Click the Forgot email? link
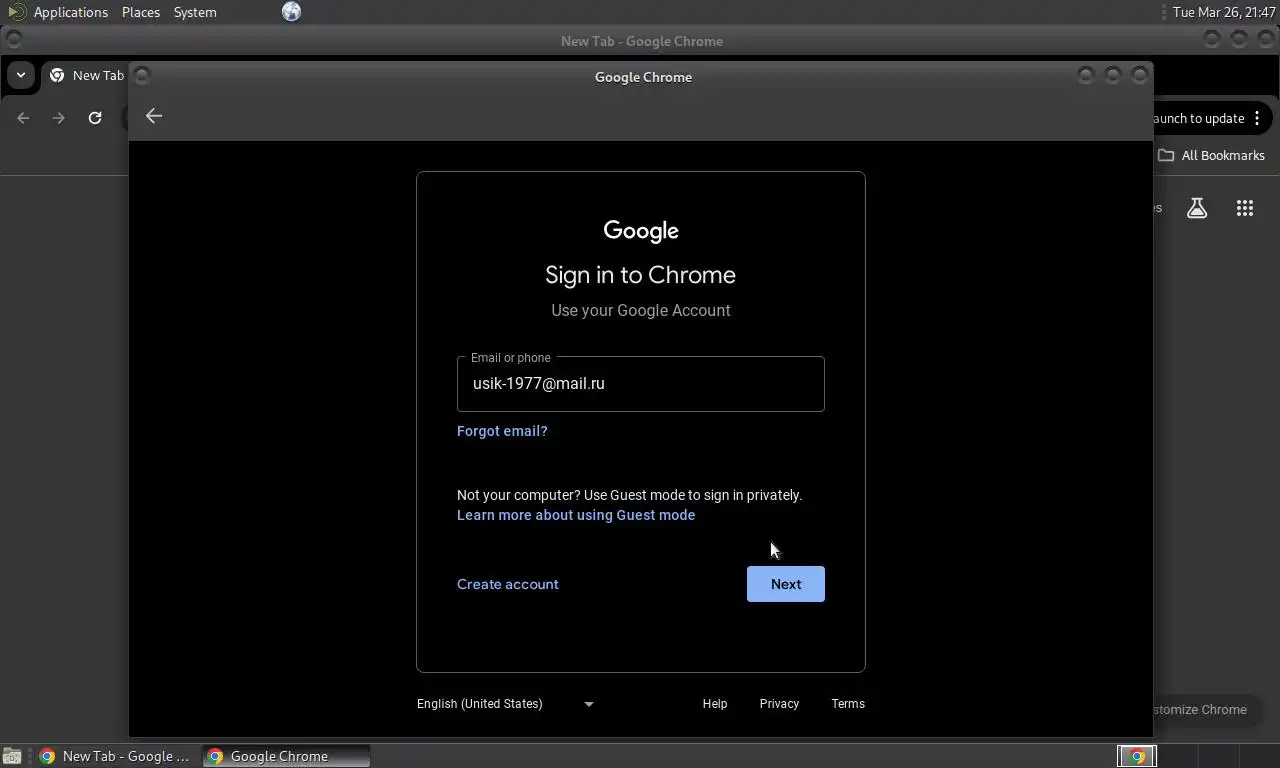 (x=502, y=431)
